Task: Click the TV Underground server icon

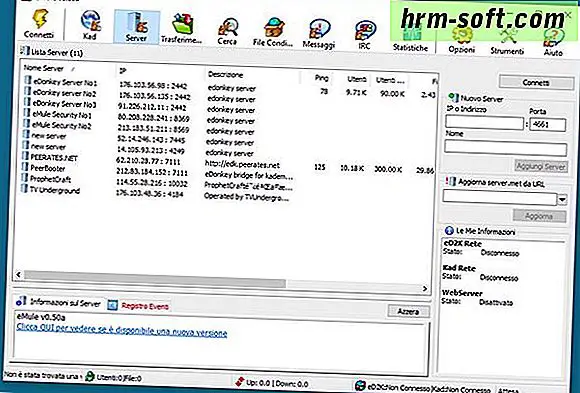Action: (x=24, y=188)
